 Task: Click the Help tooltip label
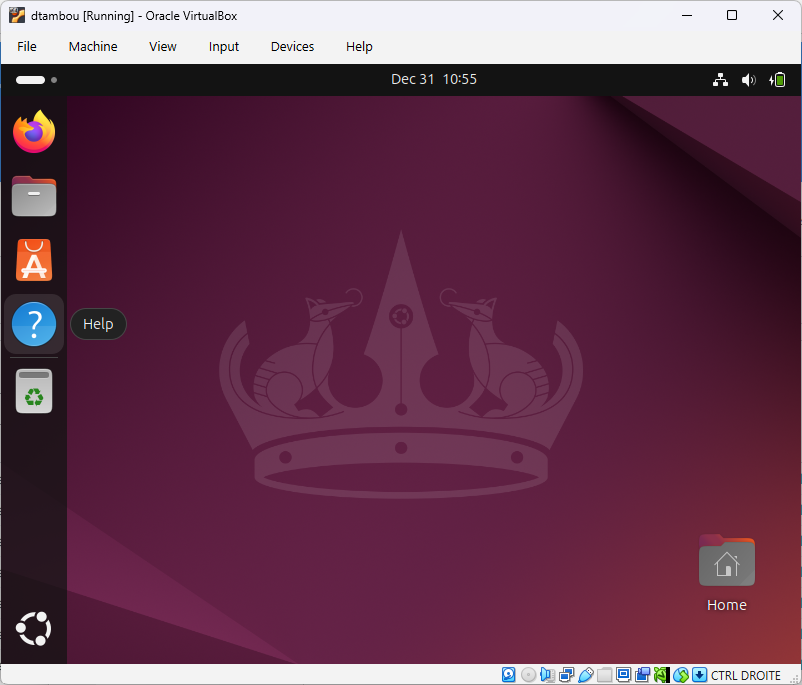(x=98, y=324)
